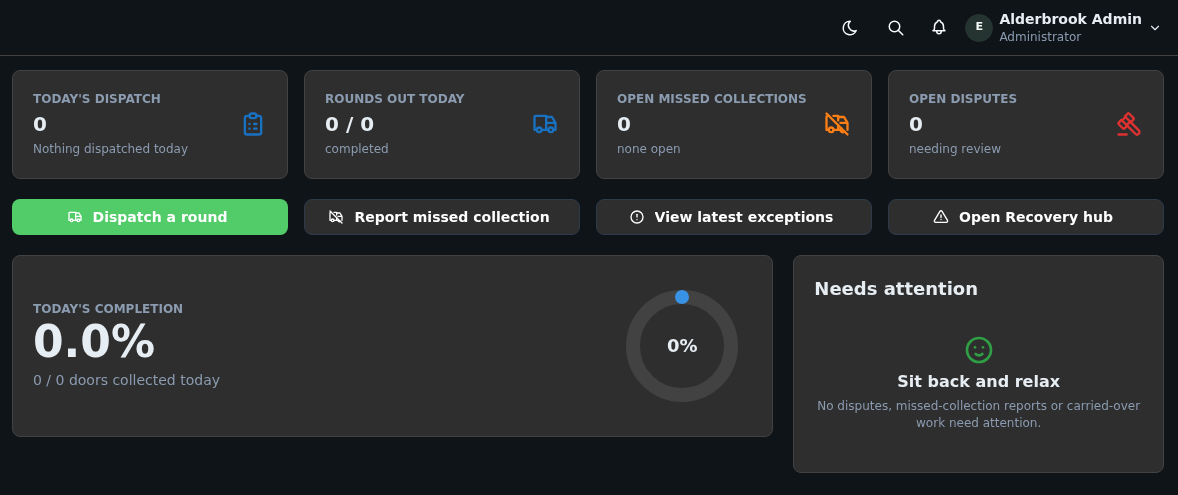Click the 'Sit back and relax' heading

(978, 382)
